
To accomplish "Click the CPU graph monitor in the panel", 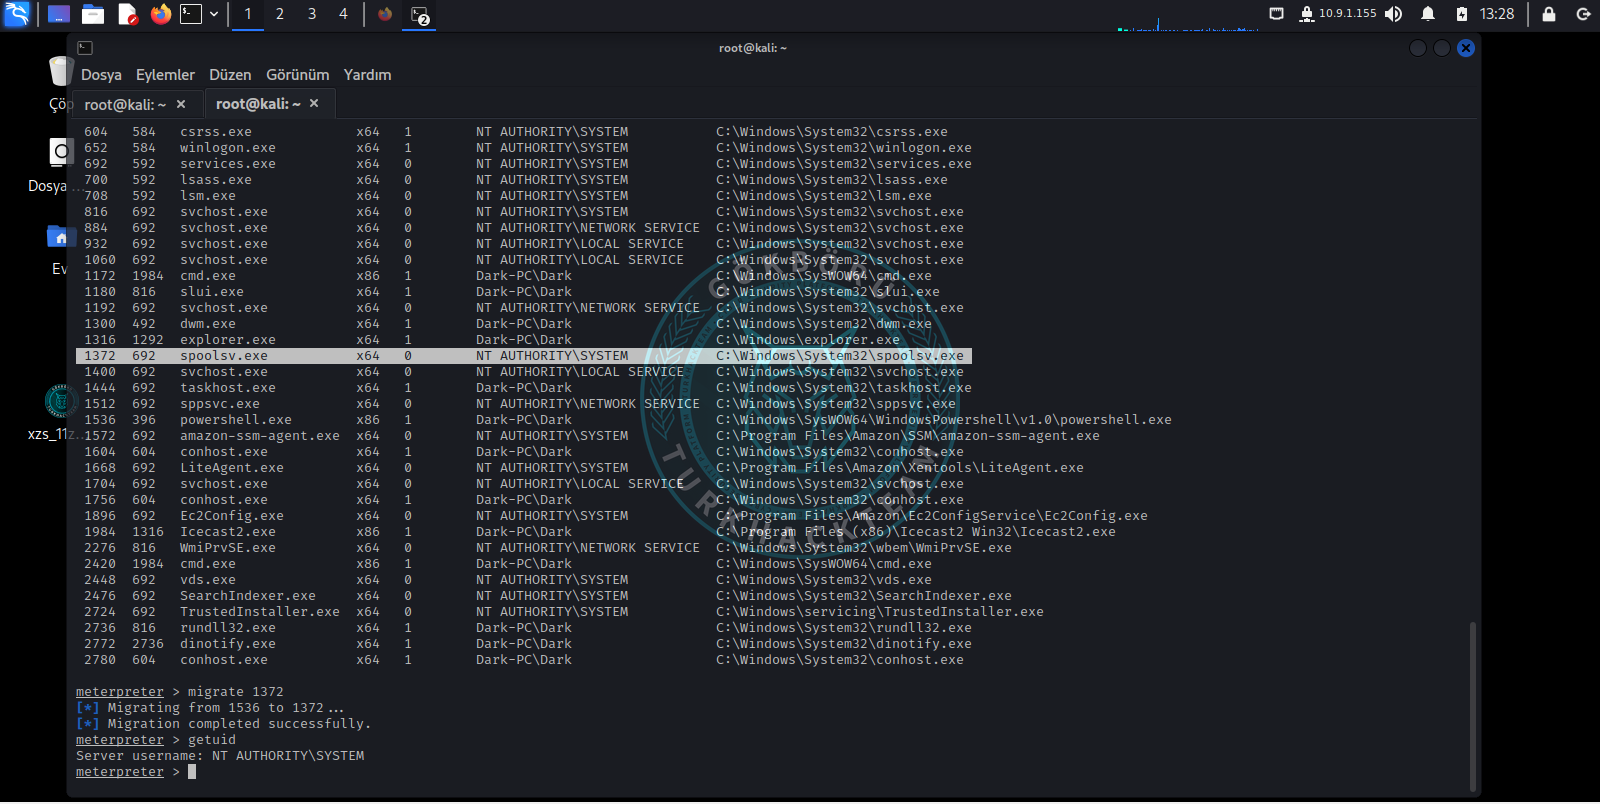I will tap(1187, 22).
